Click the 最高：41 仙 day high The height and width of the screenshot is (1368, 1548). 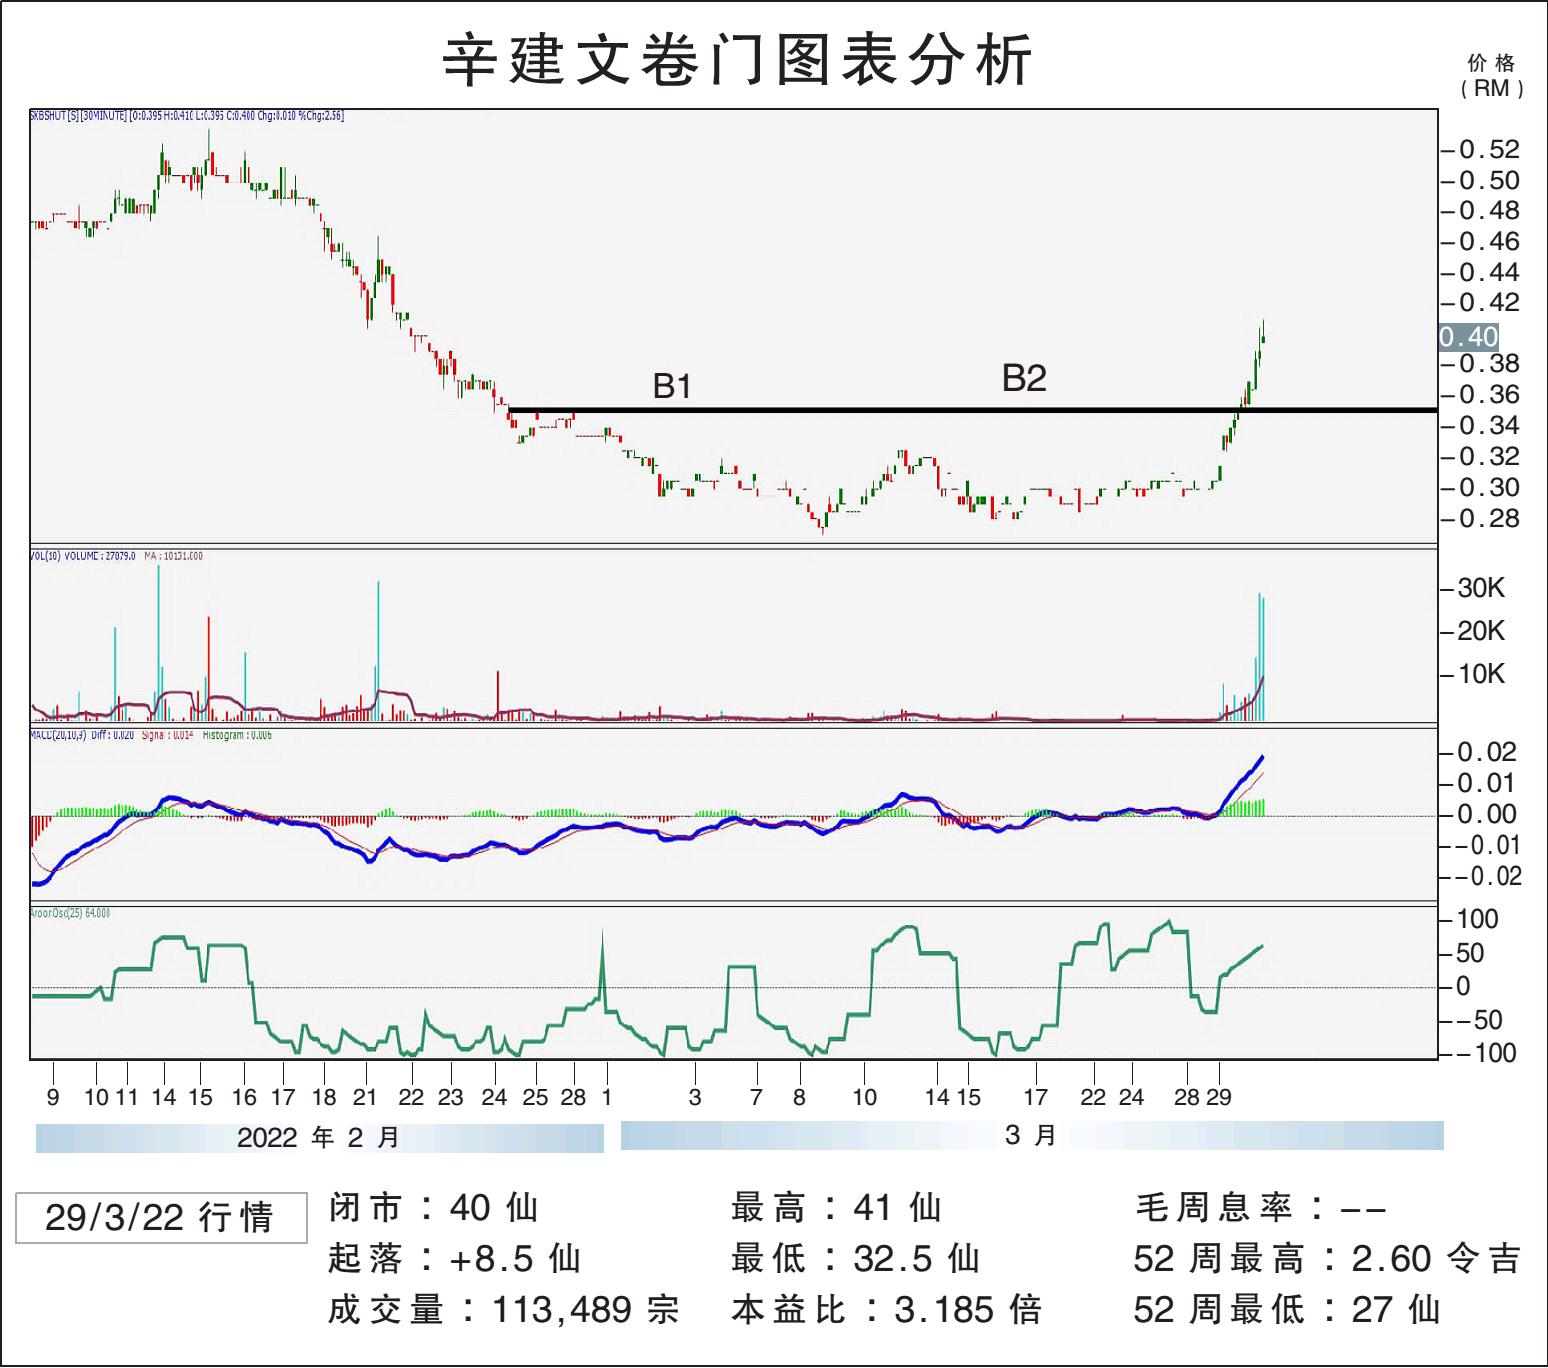837,1208
